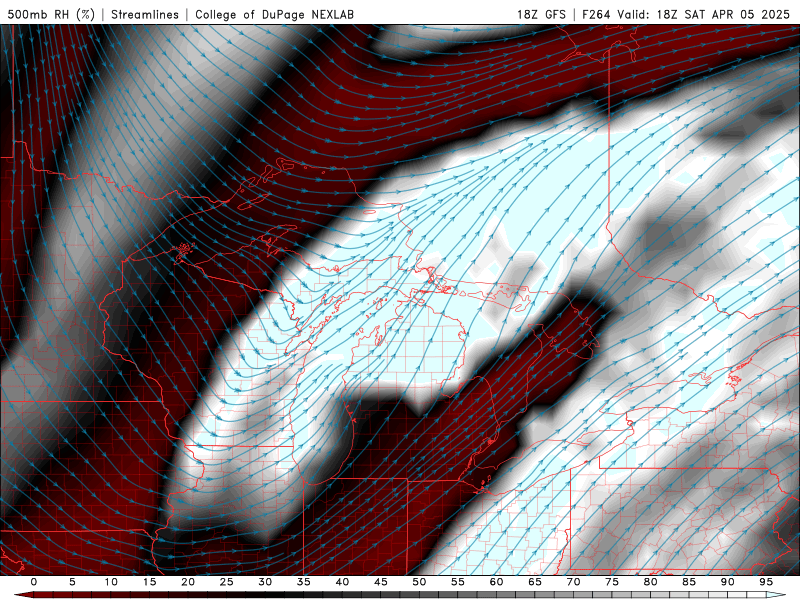Select the "85" label on the color scale
Screen dimensions: 800x600
689,582
